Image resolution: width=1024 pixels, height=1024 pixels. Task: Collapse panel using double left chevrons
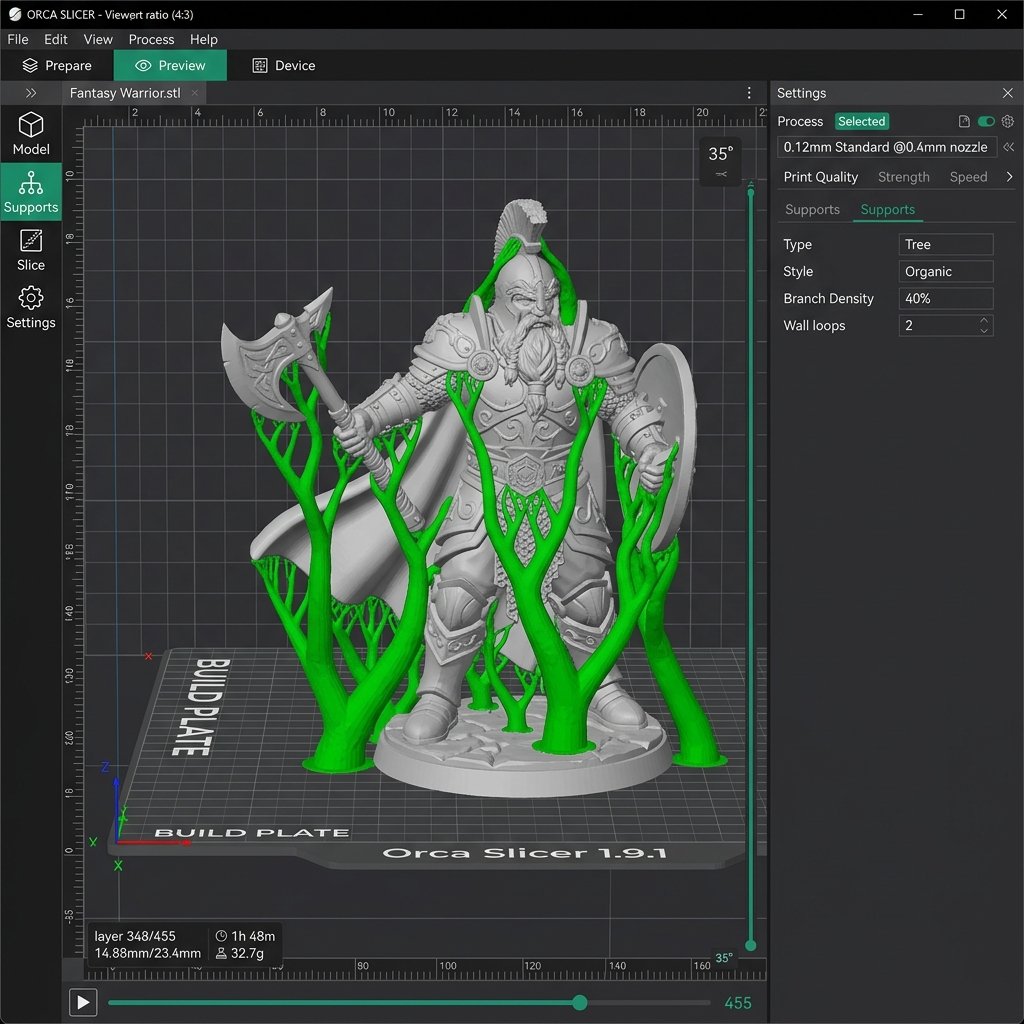pos(1008,147)
